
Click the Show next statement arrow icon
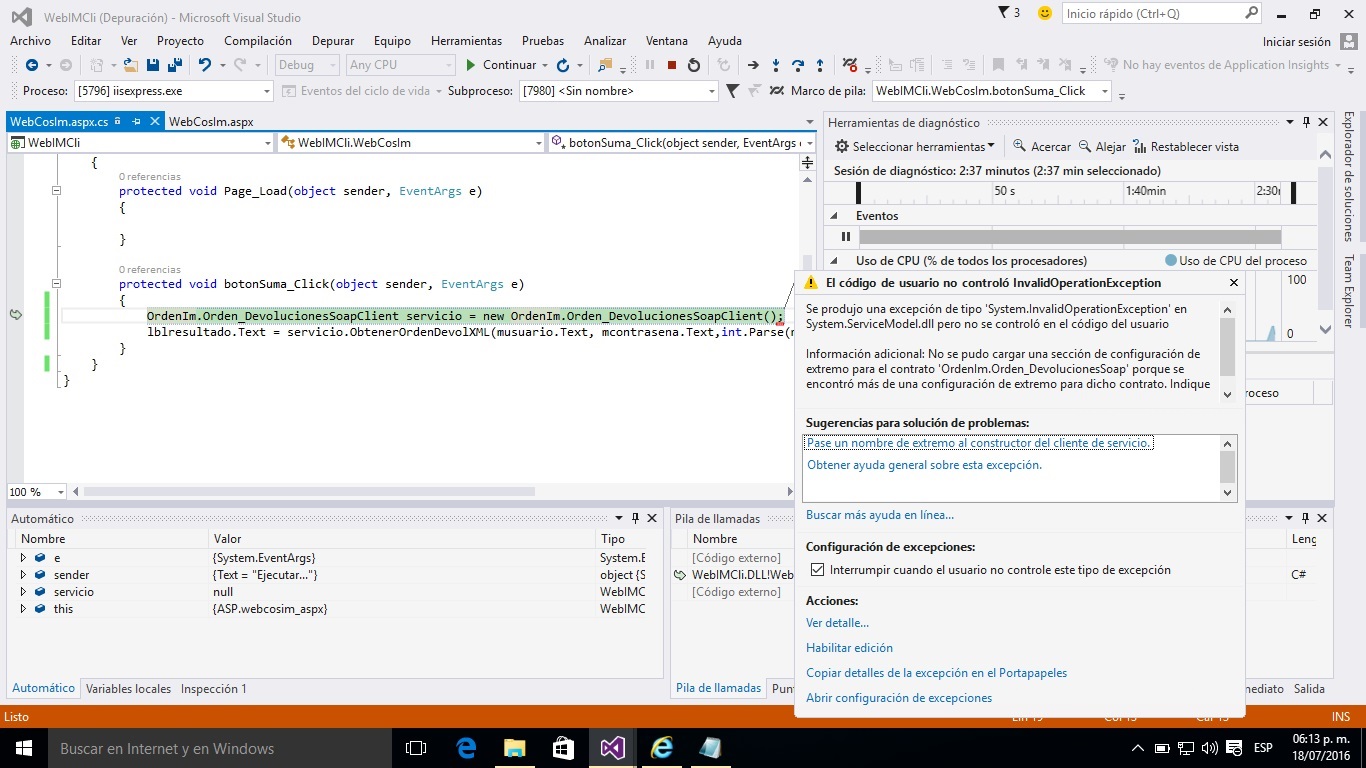(x=754, y=65)
